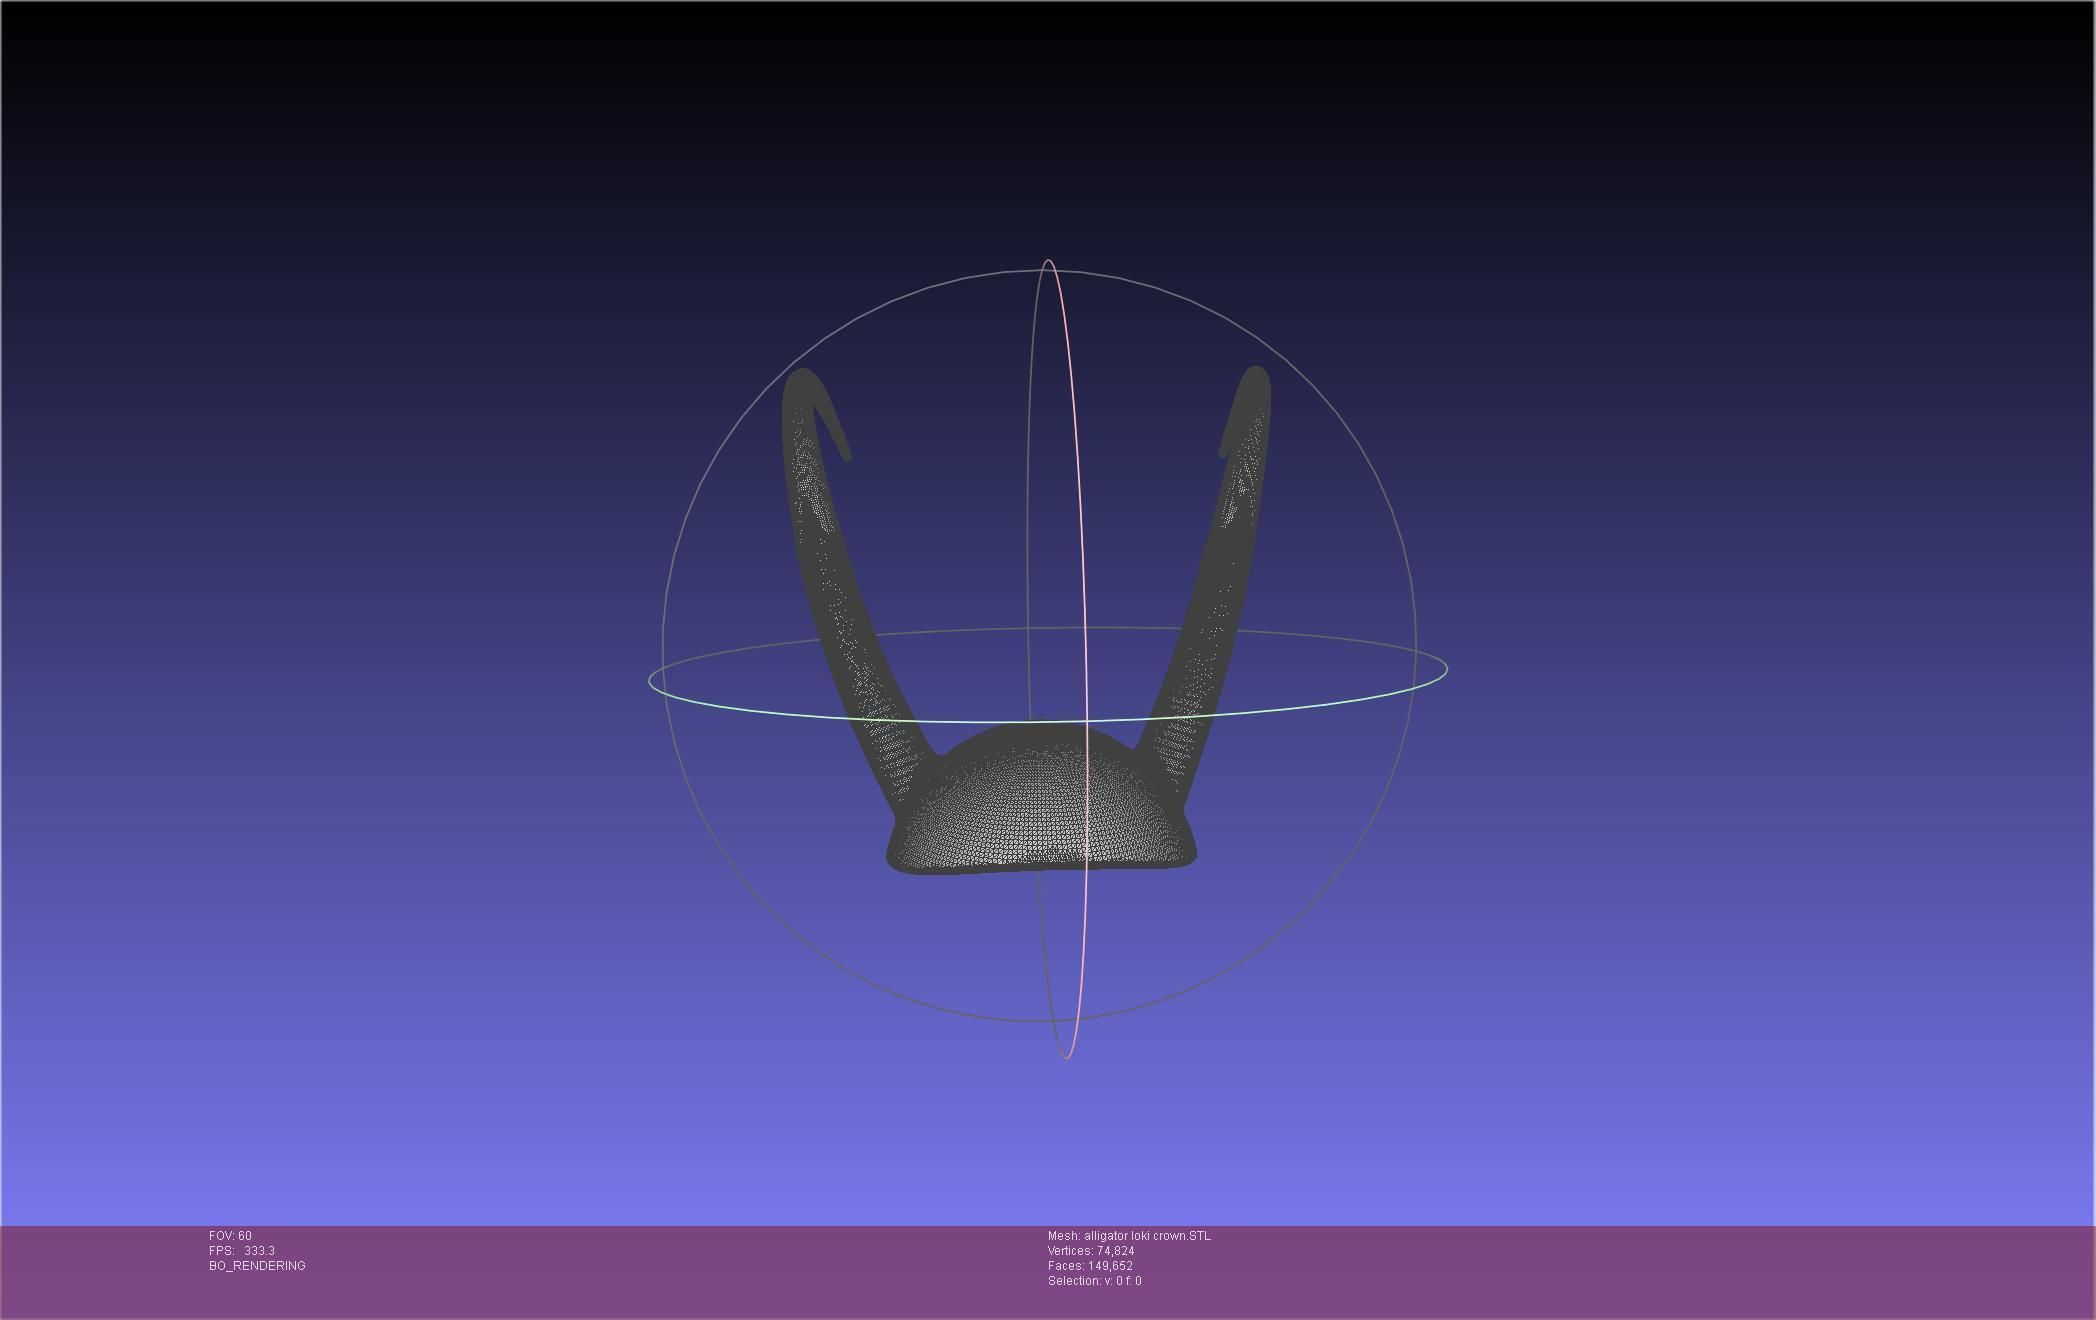Click 'Mesh: alligator loki crown.STL' text
2096x1320 pixels.
click(1129, 1236)
